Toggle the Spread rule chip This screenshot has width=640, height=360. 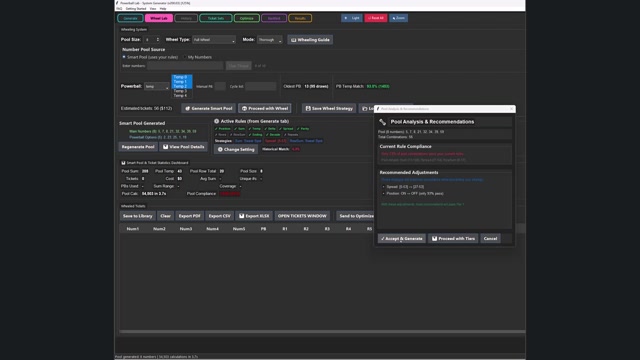click(x=287, y=129)
